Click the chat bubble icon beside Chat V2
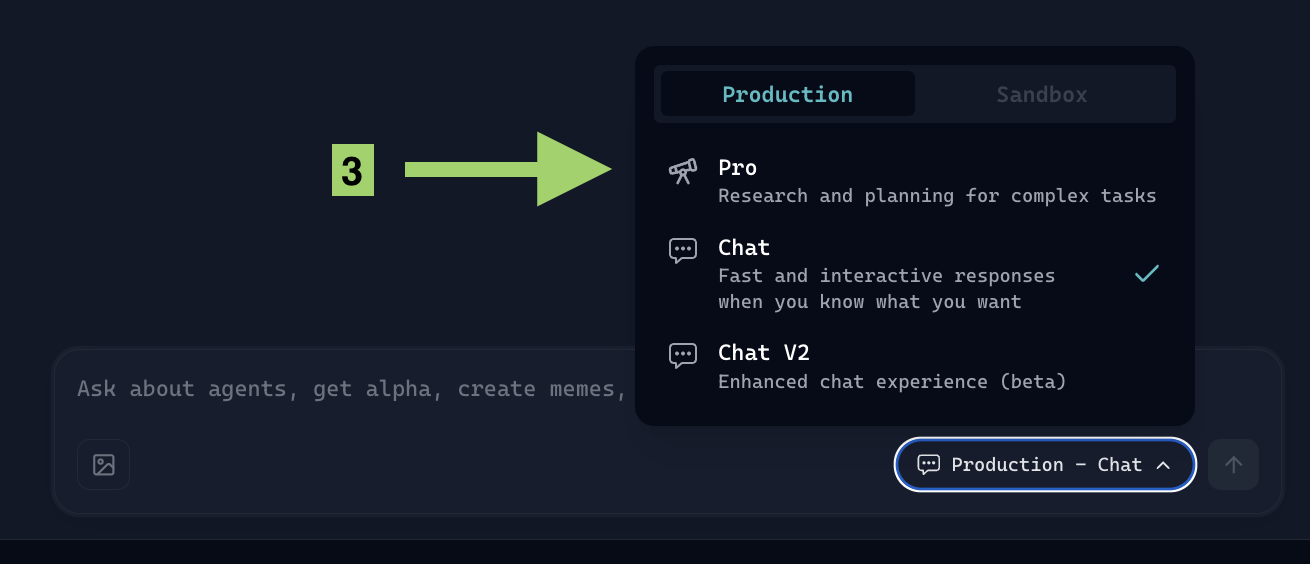 [x=682, y=355]
